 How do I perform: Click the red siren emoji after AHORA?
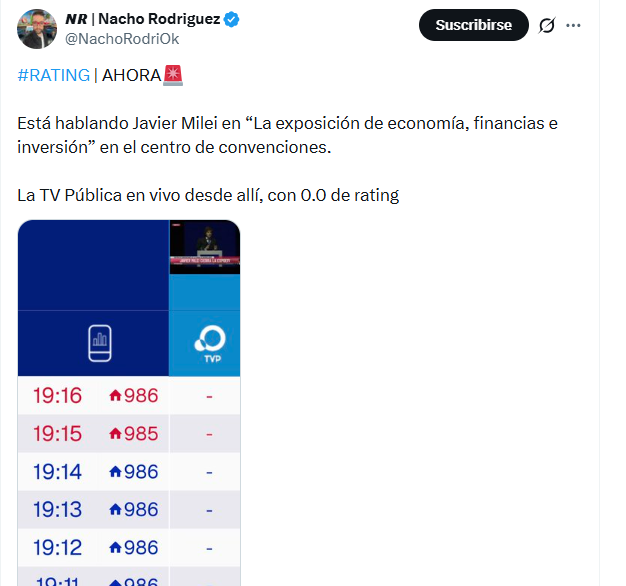(x=172, y=75)
